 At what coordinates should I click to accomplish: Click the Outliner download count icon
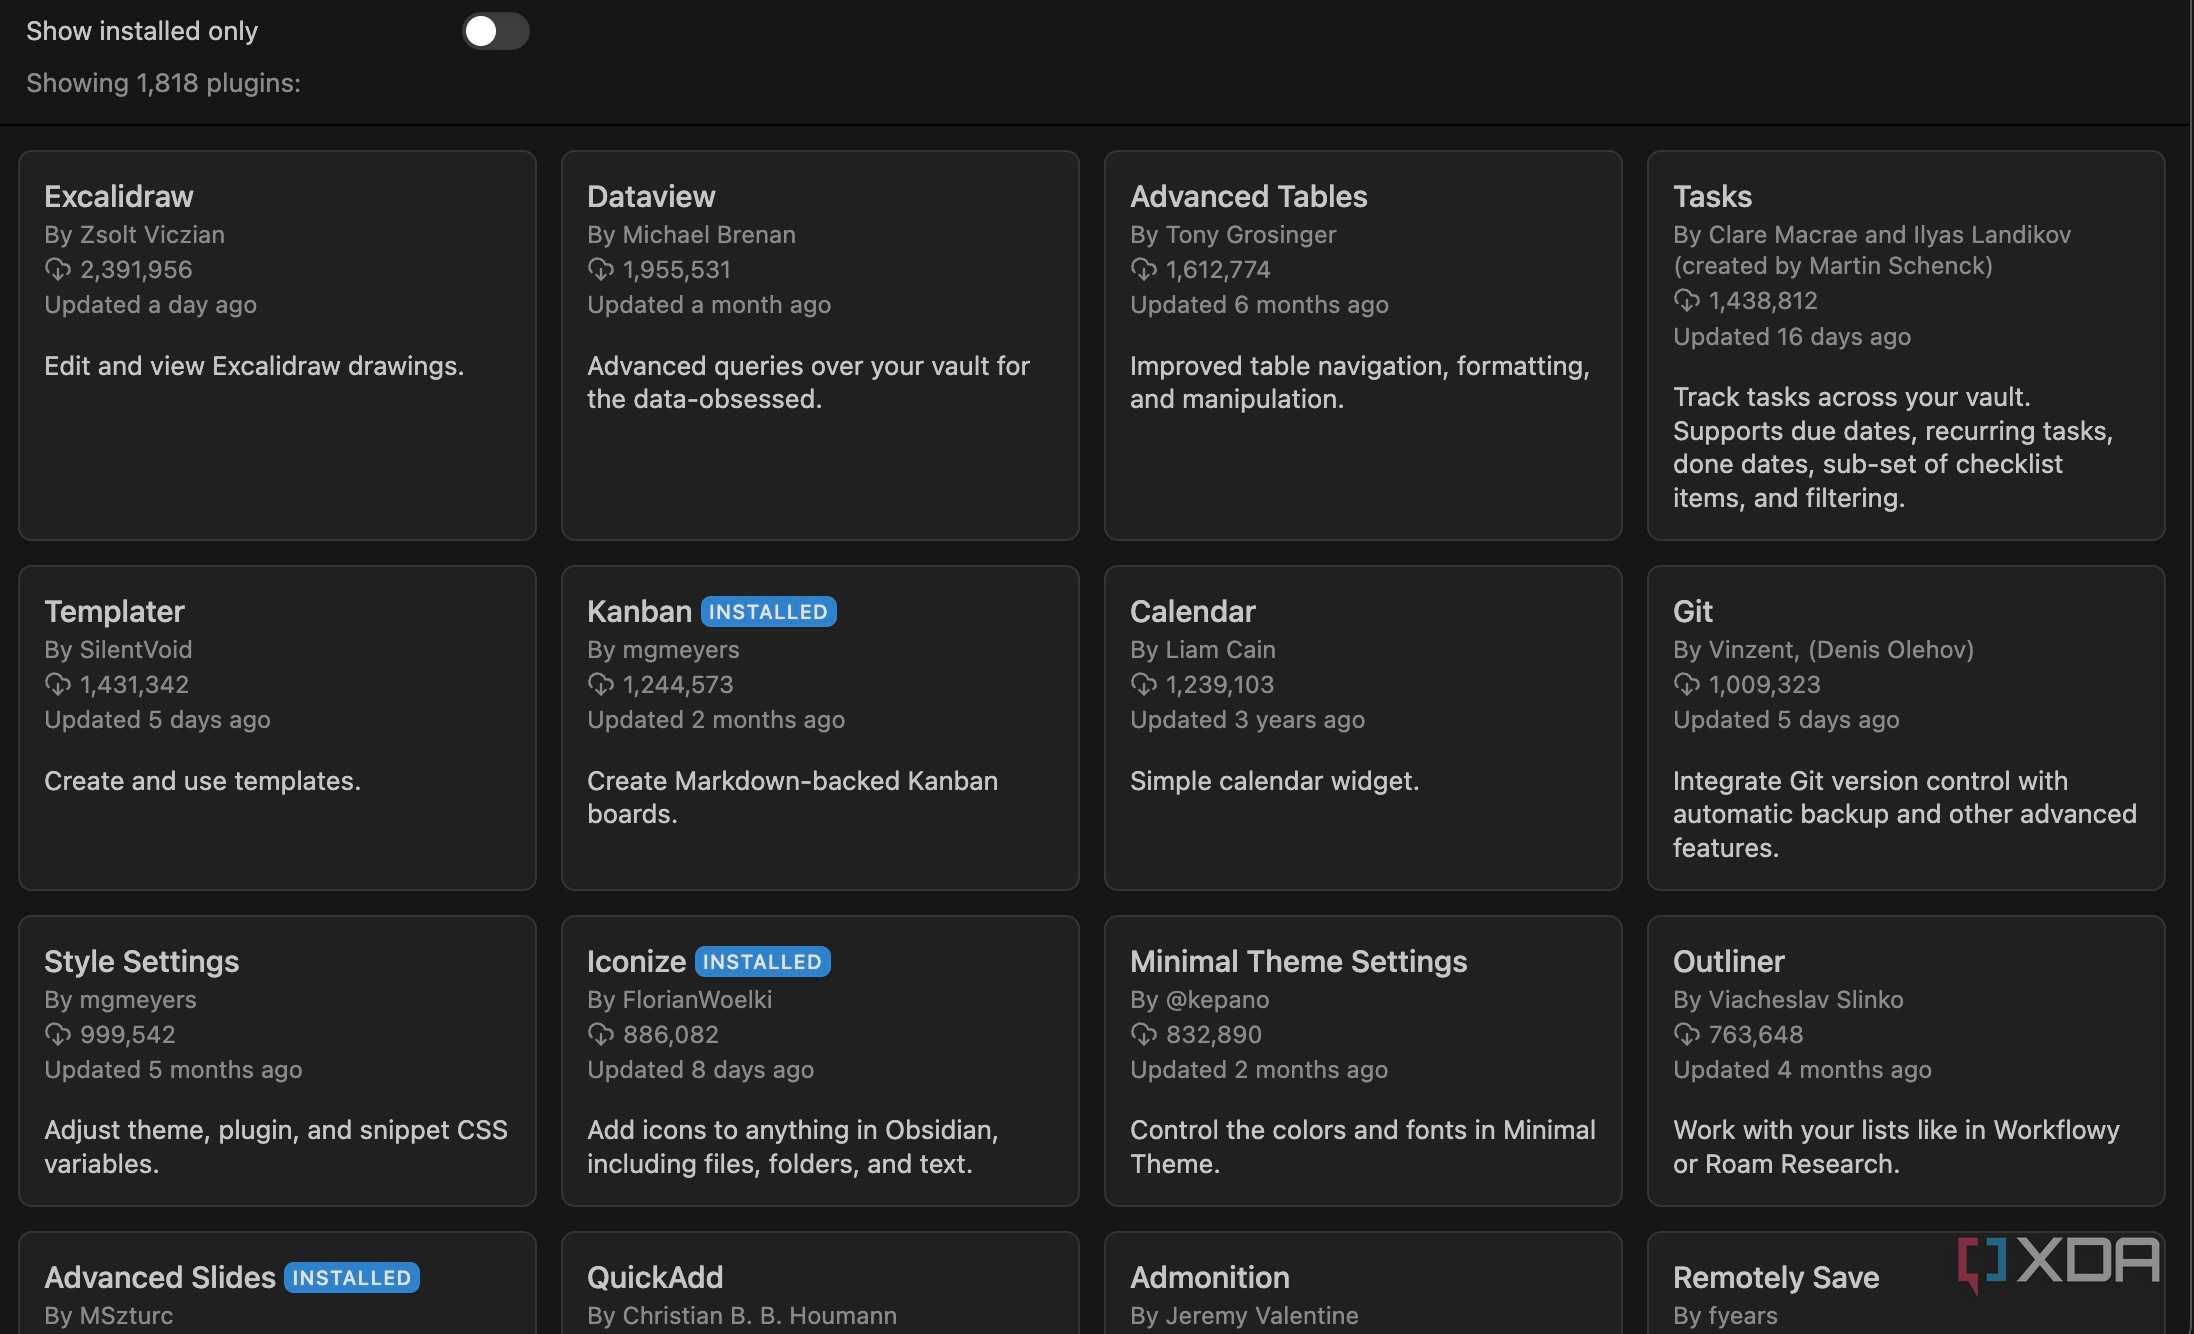pos(1687,1035)
